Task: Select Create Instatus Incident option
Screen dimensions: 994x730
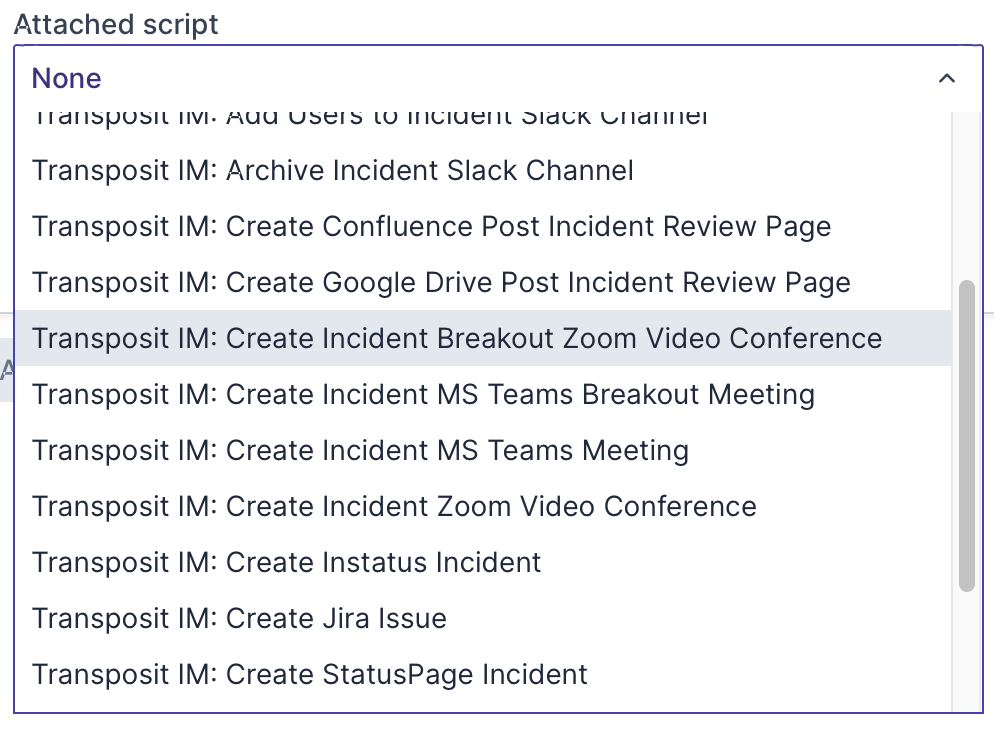Action: (x=286, y=563)
